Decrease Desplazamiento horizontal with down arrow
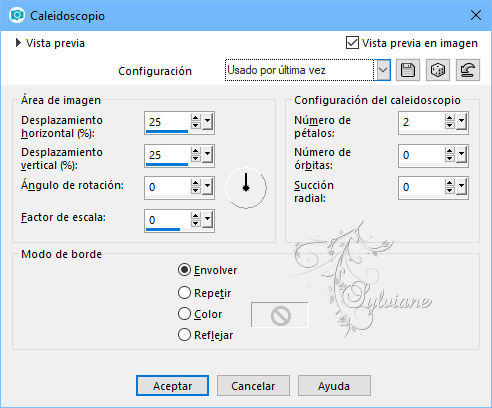 point(195,126)
